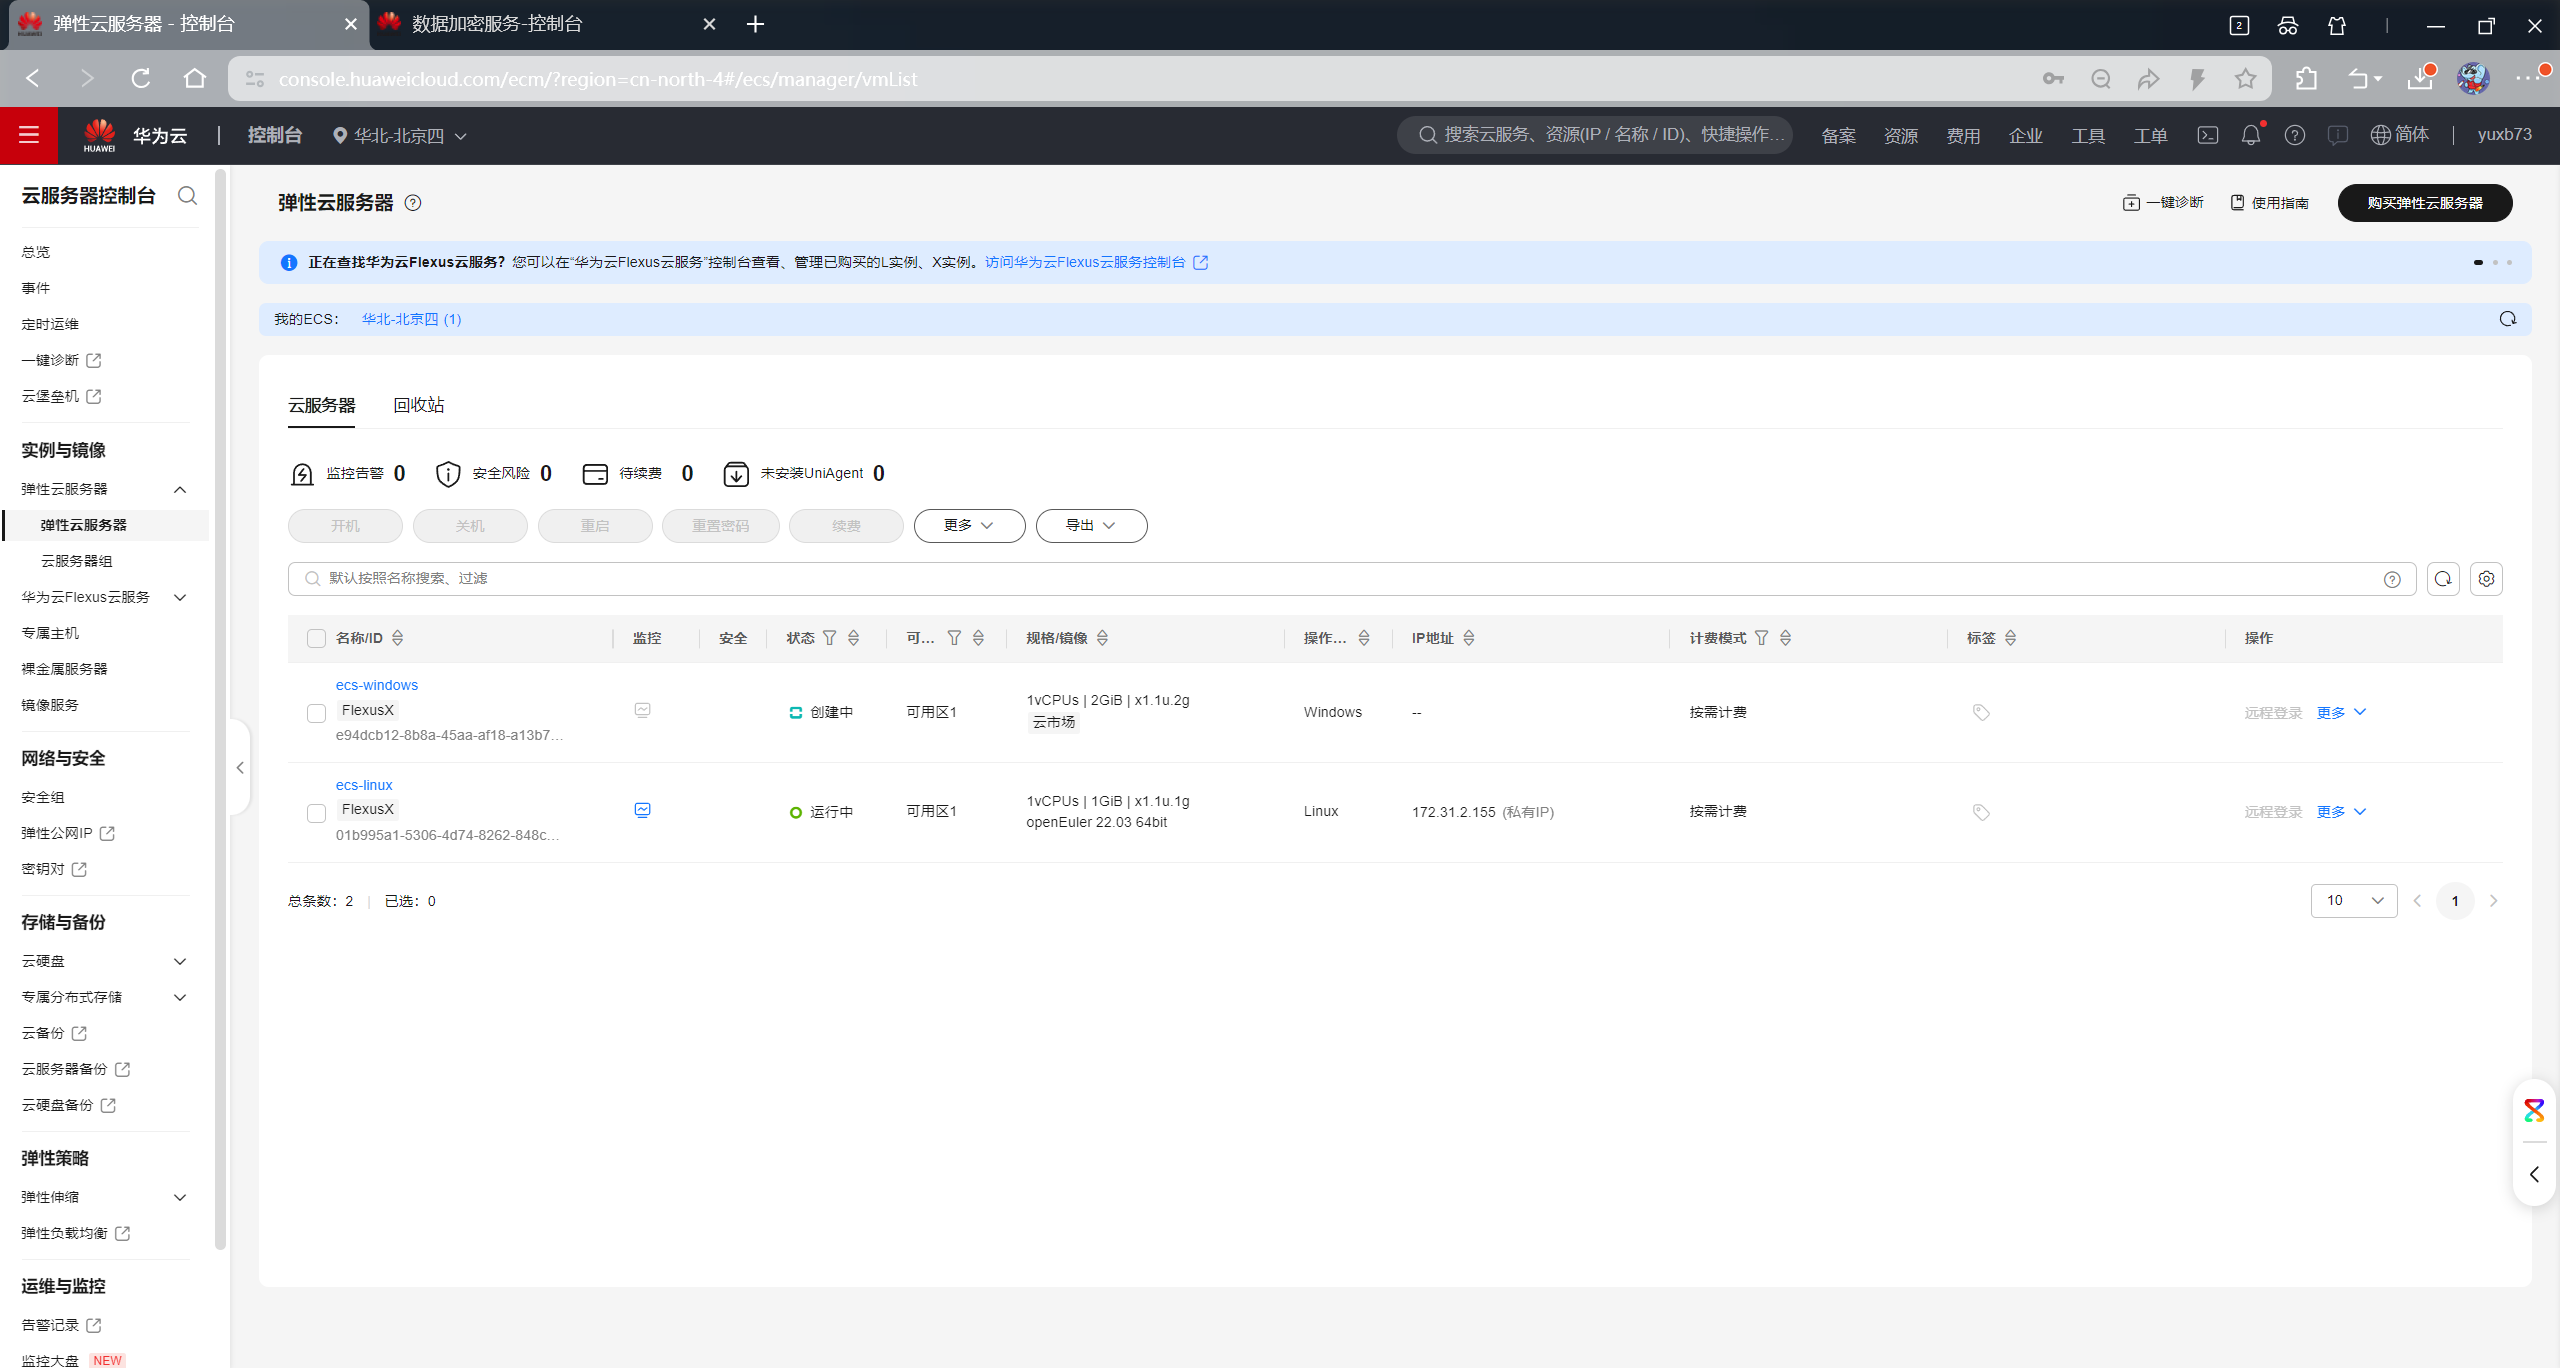Click the status filter funnel icon
The width and height of the screenshot is (2560, 1368).
pos(829,638)
